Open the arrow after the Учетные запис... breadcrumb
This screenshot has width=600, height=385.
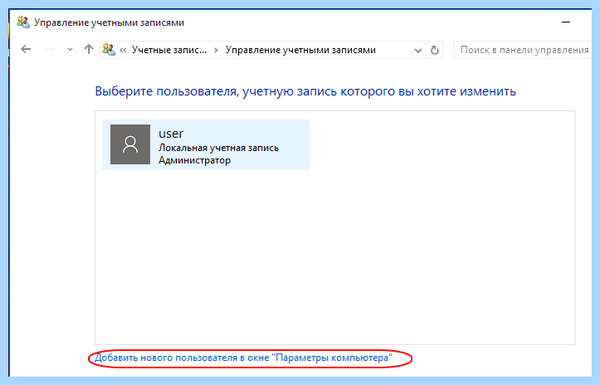coord(216,50)
